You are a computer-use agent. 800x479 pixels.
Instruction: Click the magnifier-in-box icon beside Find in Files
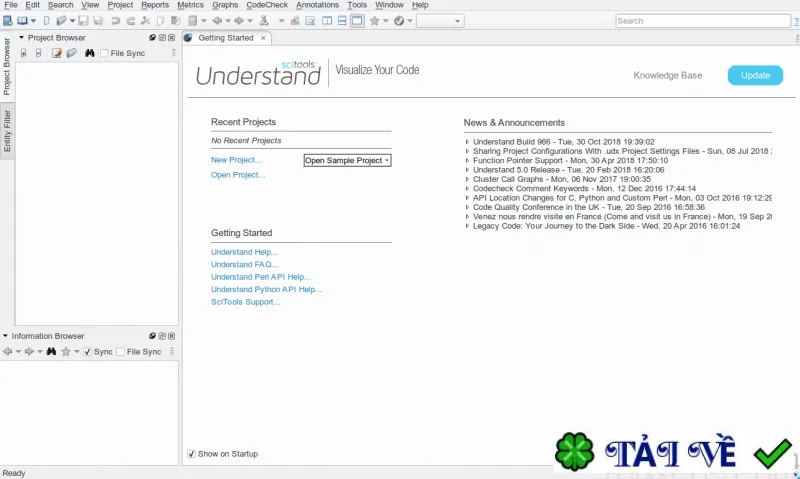coord(310,21)
